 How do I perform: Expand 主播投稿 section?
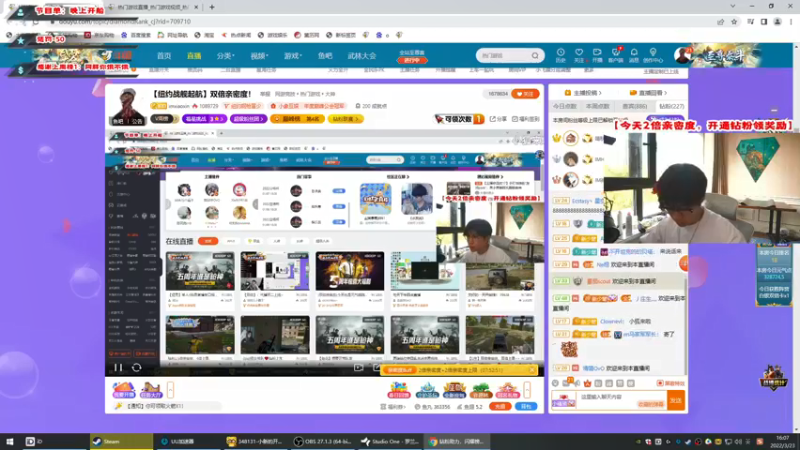tap(583, 93)
